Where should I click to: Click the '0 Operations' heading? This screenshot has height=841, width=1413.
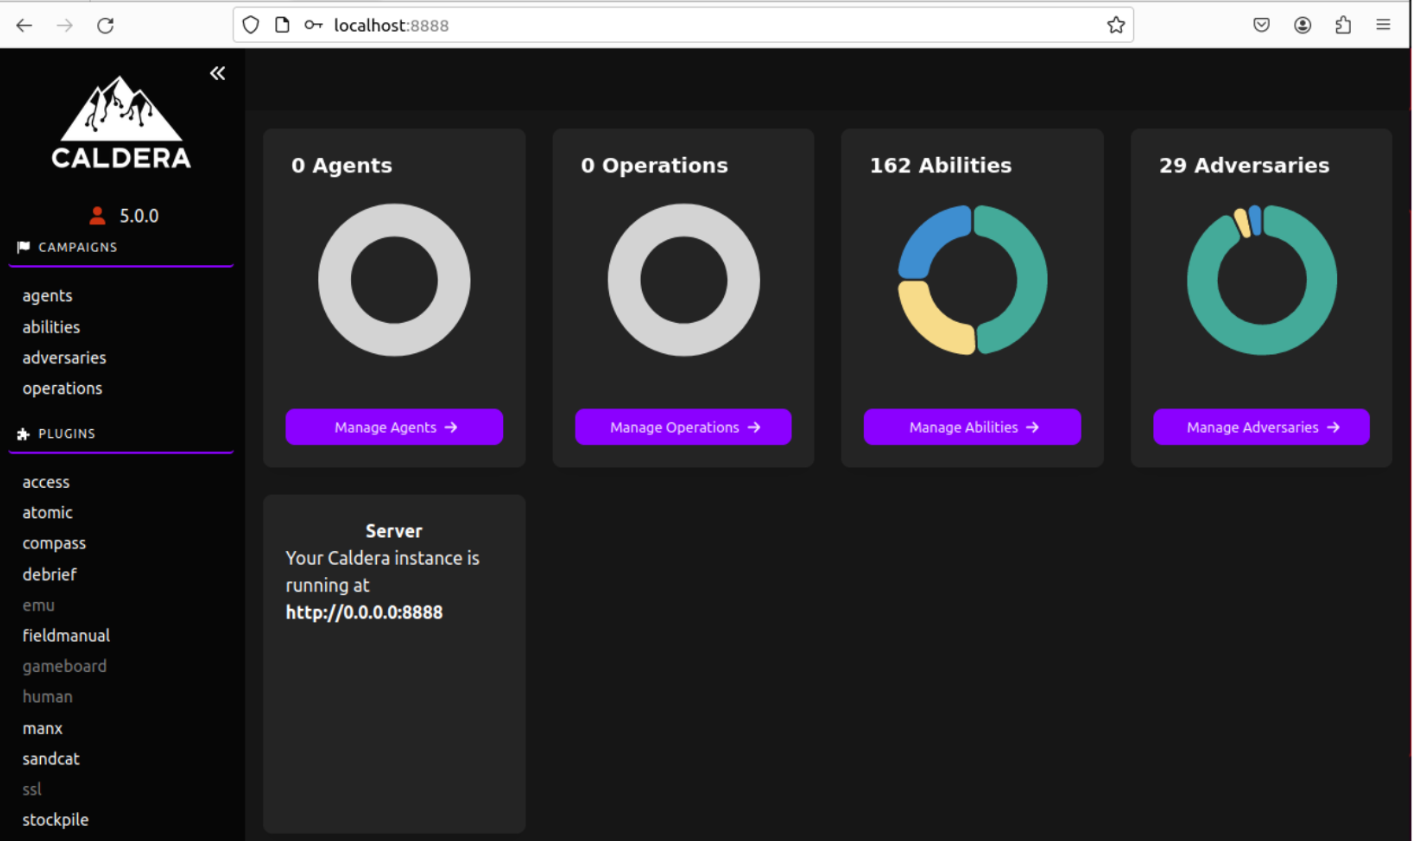pos(654,165)
